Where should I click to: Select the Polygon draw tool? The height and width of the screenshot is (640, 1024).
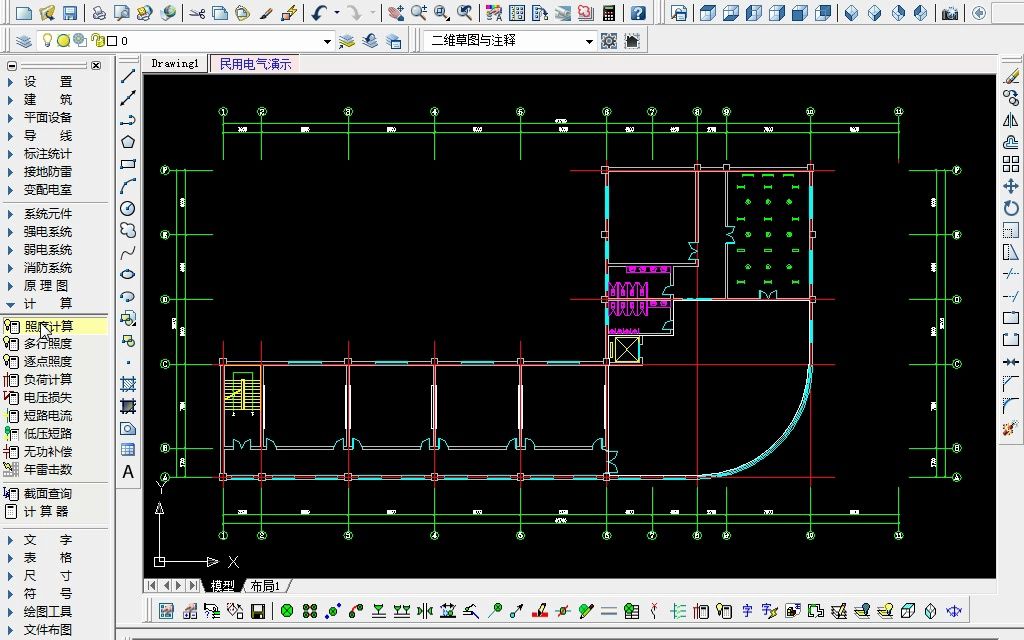tap(128, 142)
